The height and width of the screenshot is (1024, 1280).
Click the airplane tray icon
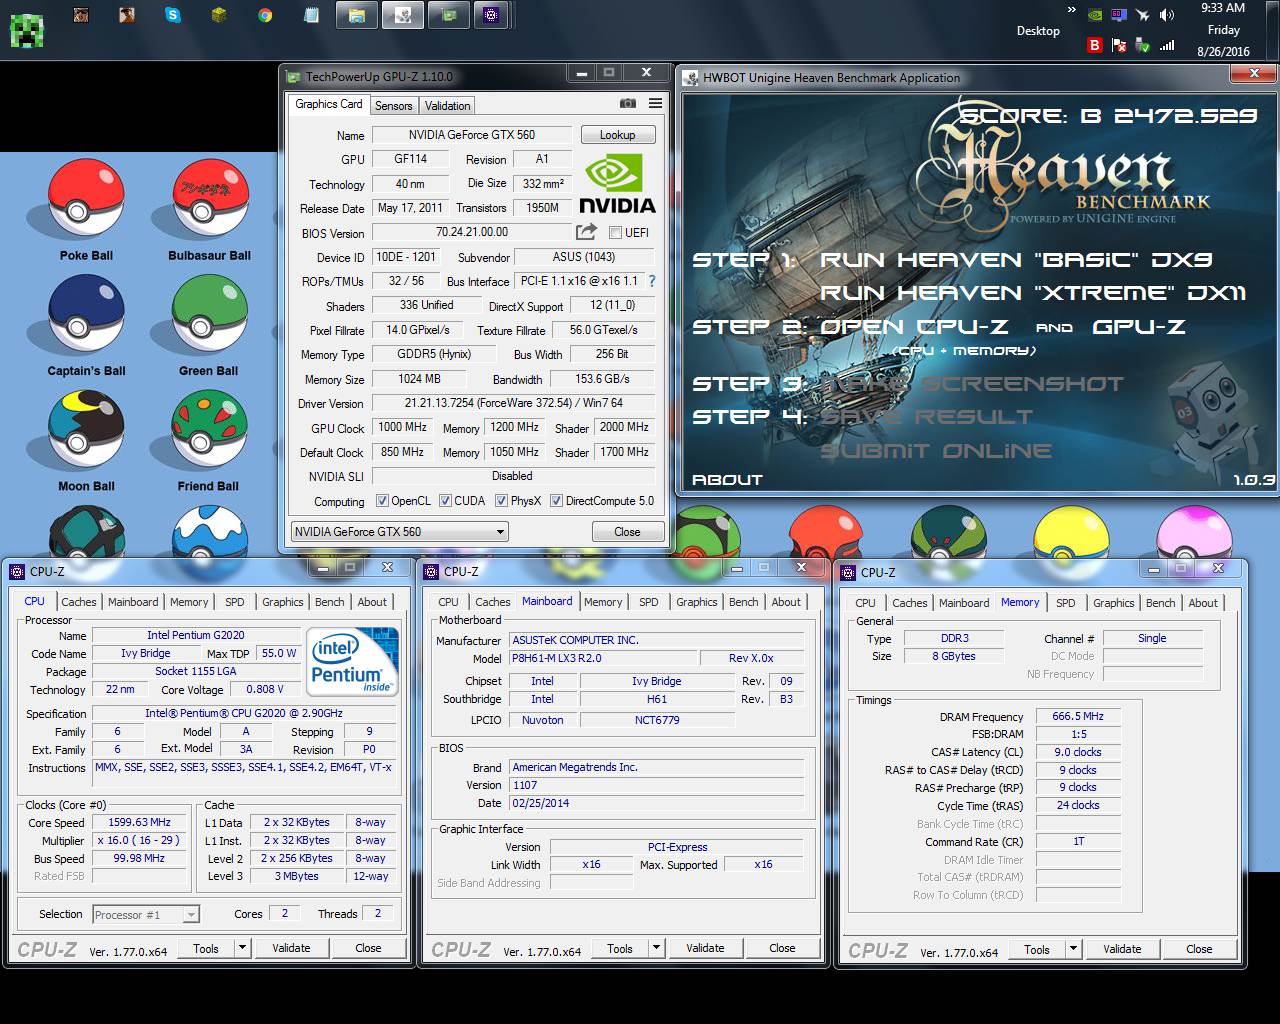[x=1143, y=15]
